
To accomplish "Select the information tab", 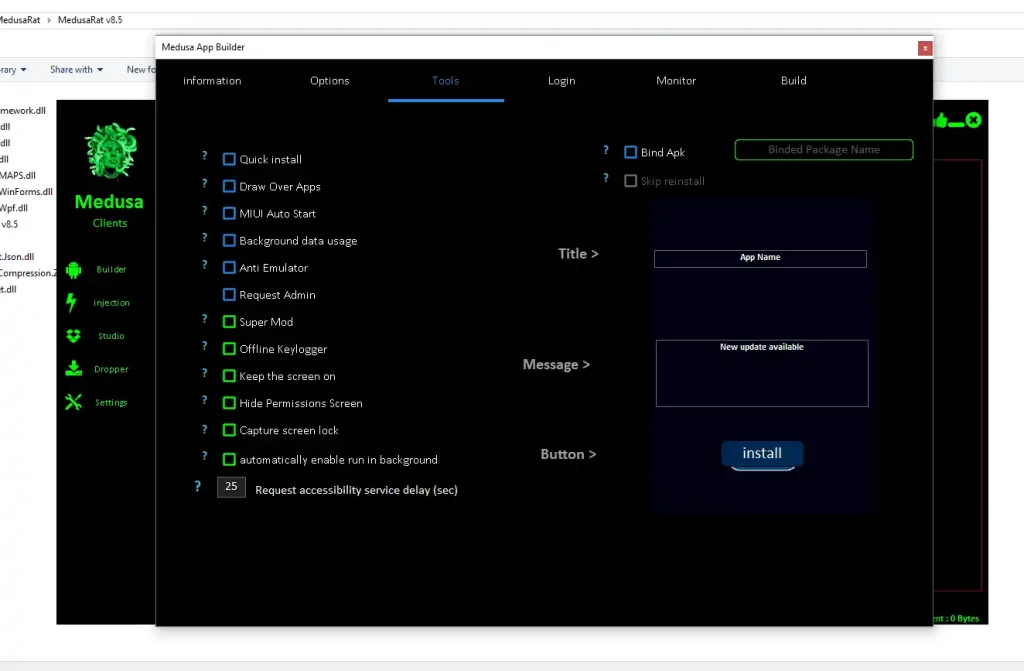I will pyautogui.click(x=212, y=81).
